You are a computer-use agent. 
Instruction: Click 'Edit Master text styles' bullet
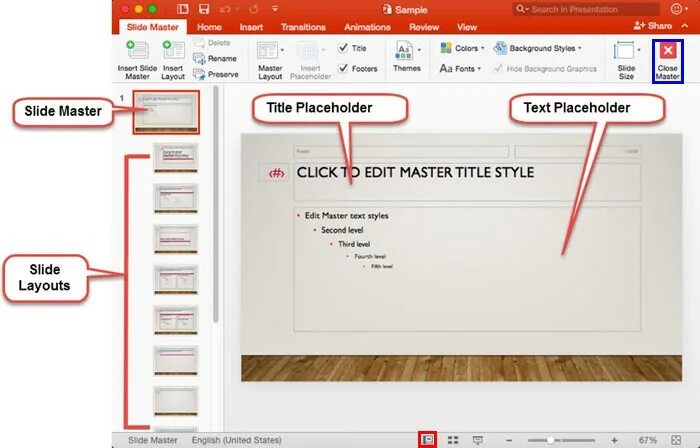(x=346, y=216)
